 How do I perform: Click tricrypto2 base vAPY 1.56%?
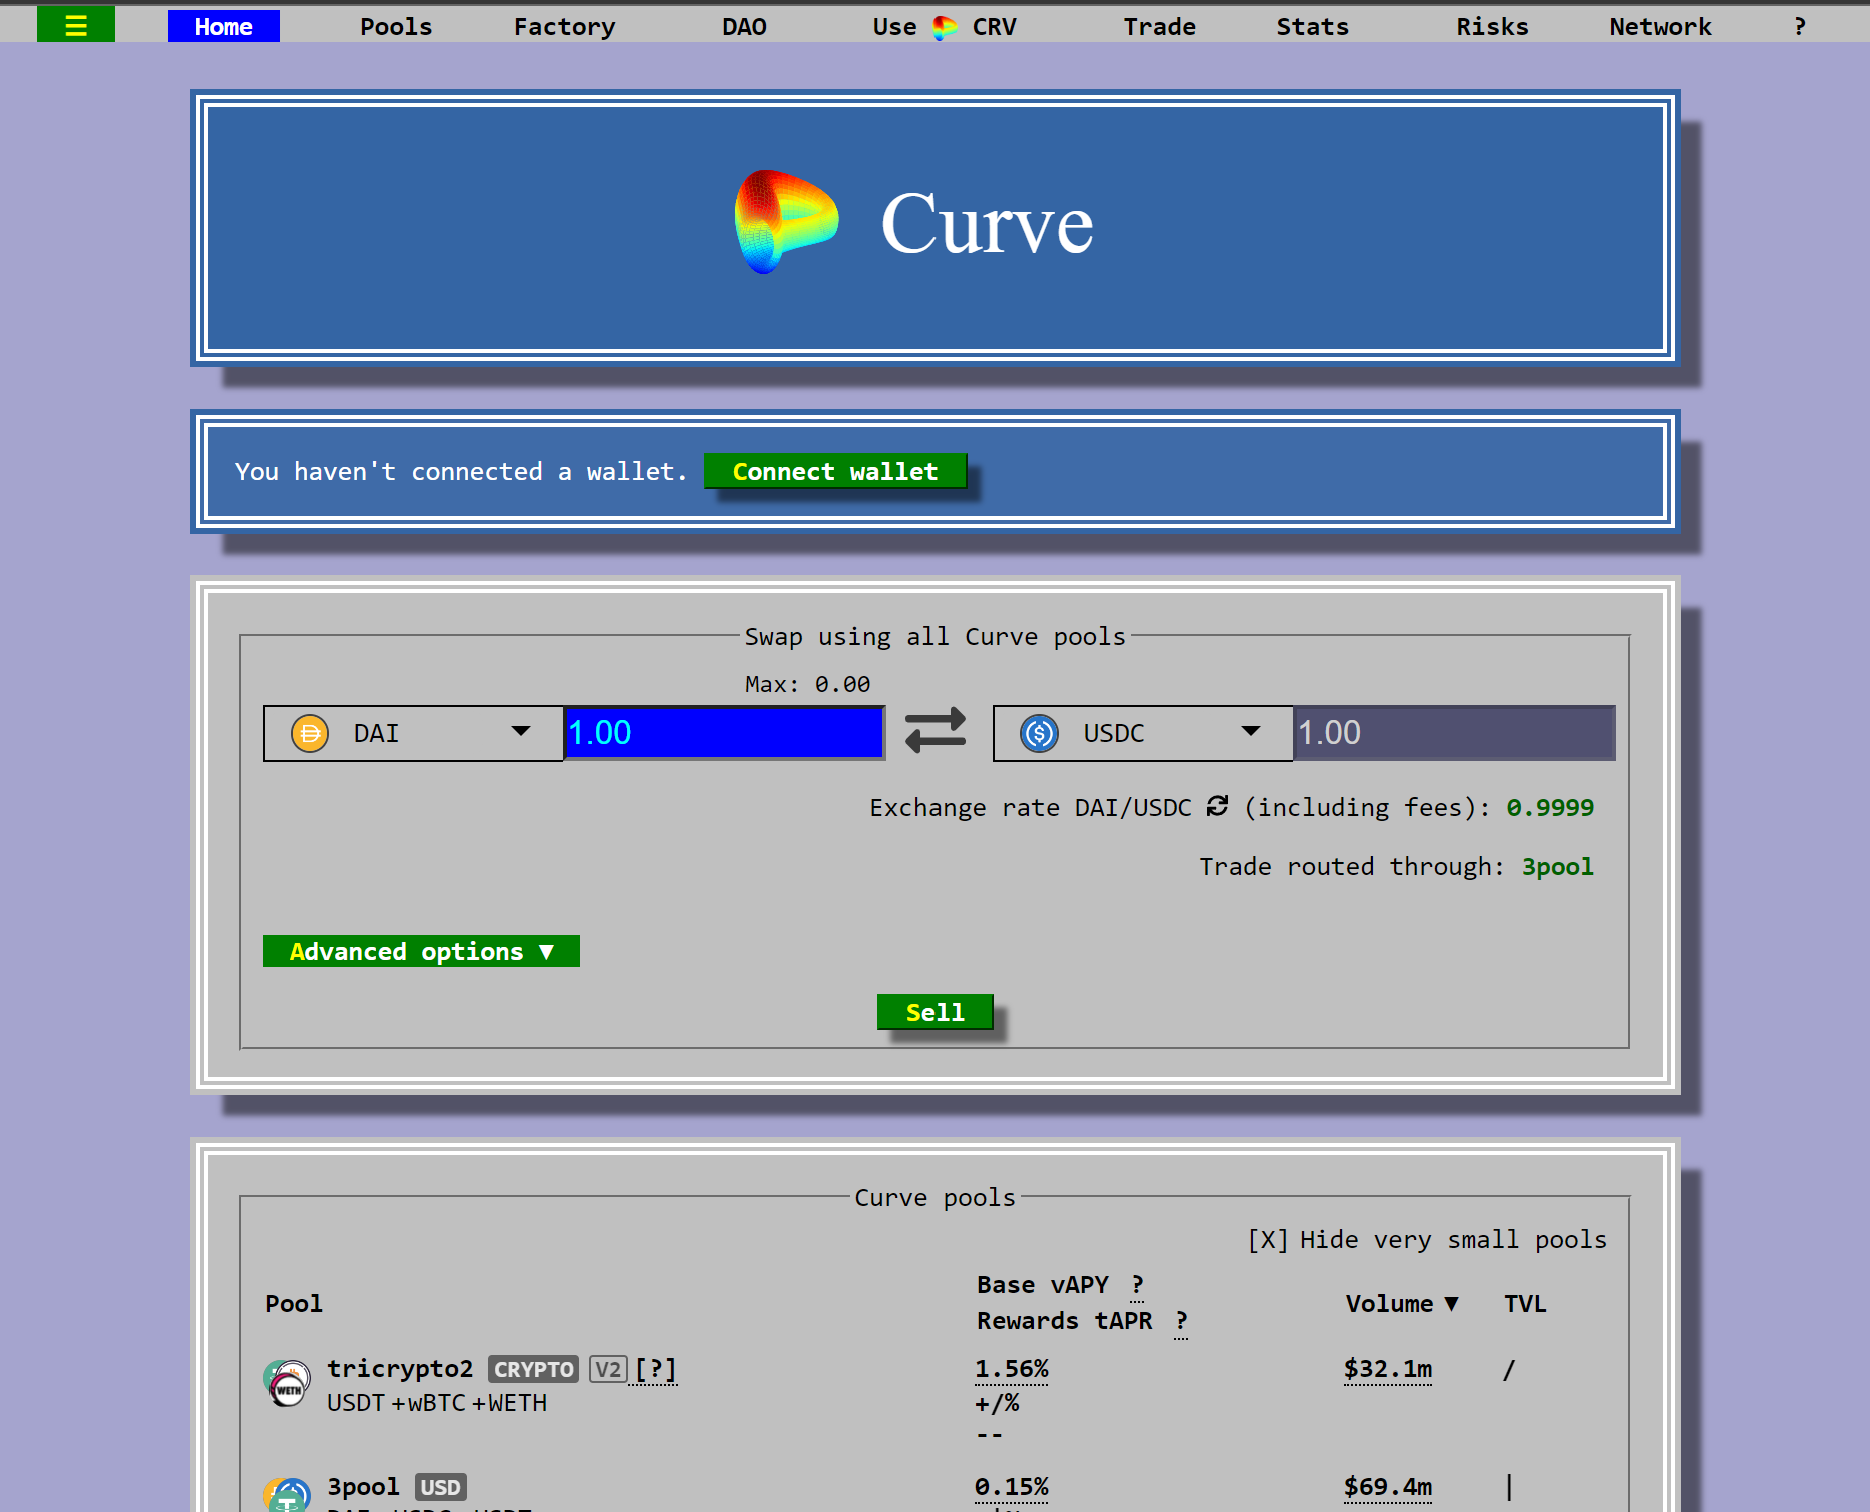(1012, 1369)
